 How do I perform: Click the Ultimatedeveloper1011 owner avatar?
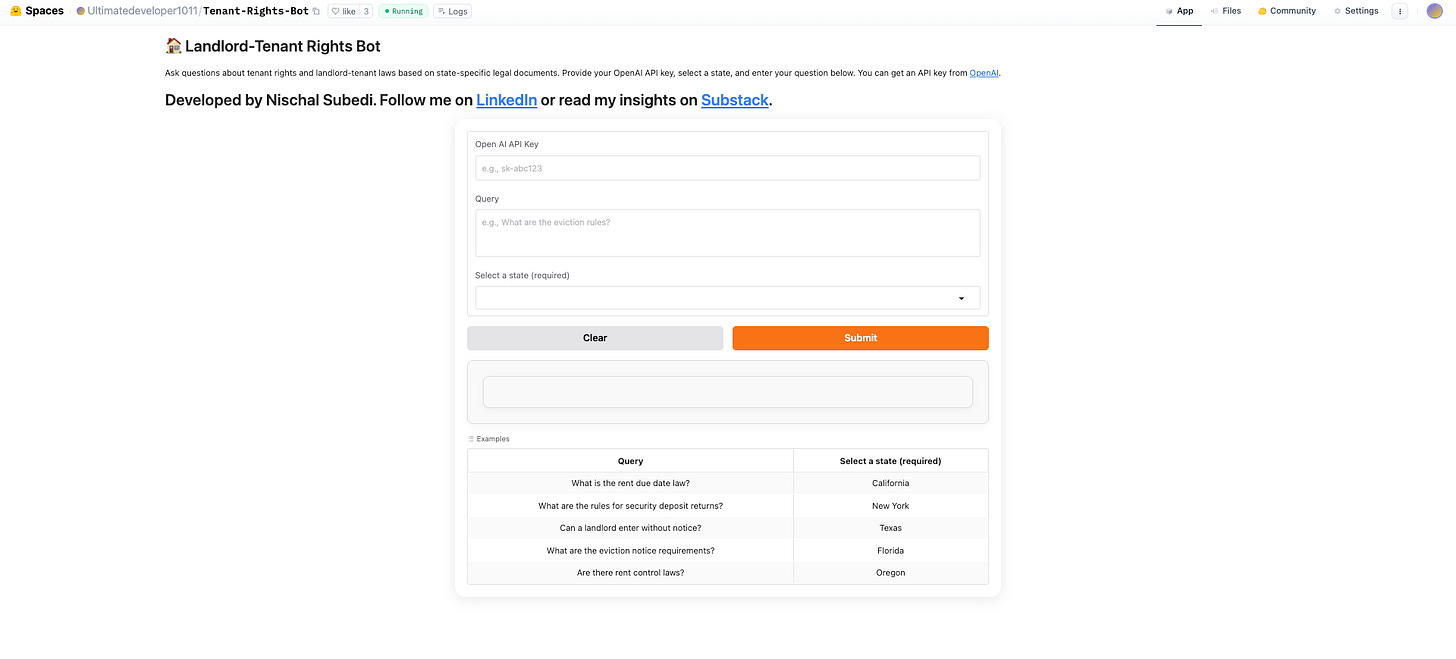[81, 11]
